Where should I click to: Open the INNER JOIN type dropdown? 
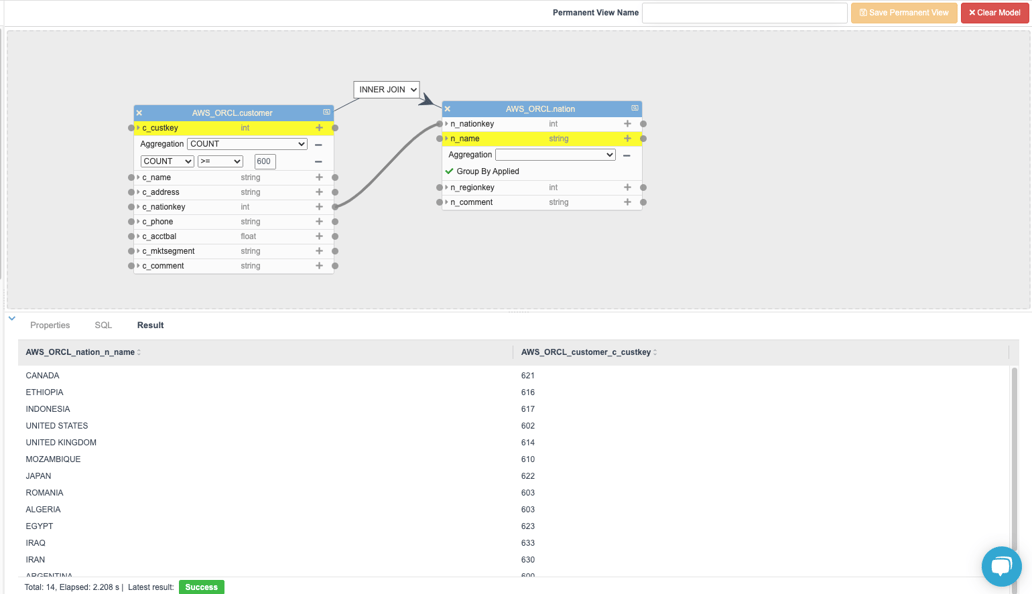coord(385,88)
